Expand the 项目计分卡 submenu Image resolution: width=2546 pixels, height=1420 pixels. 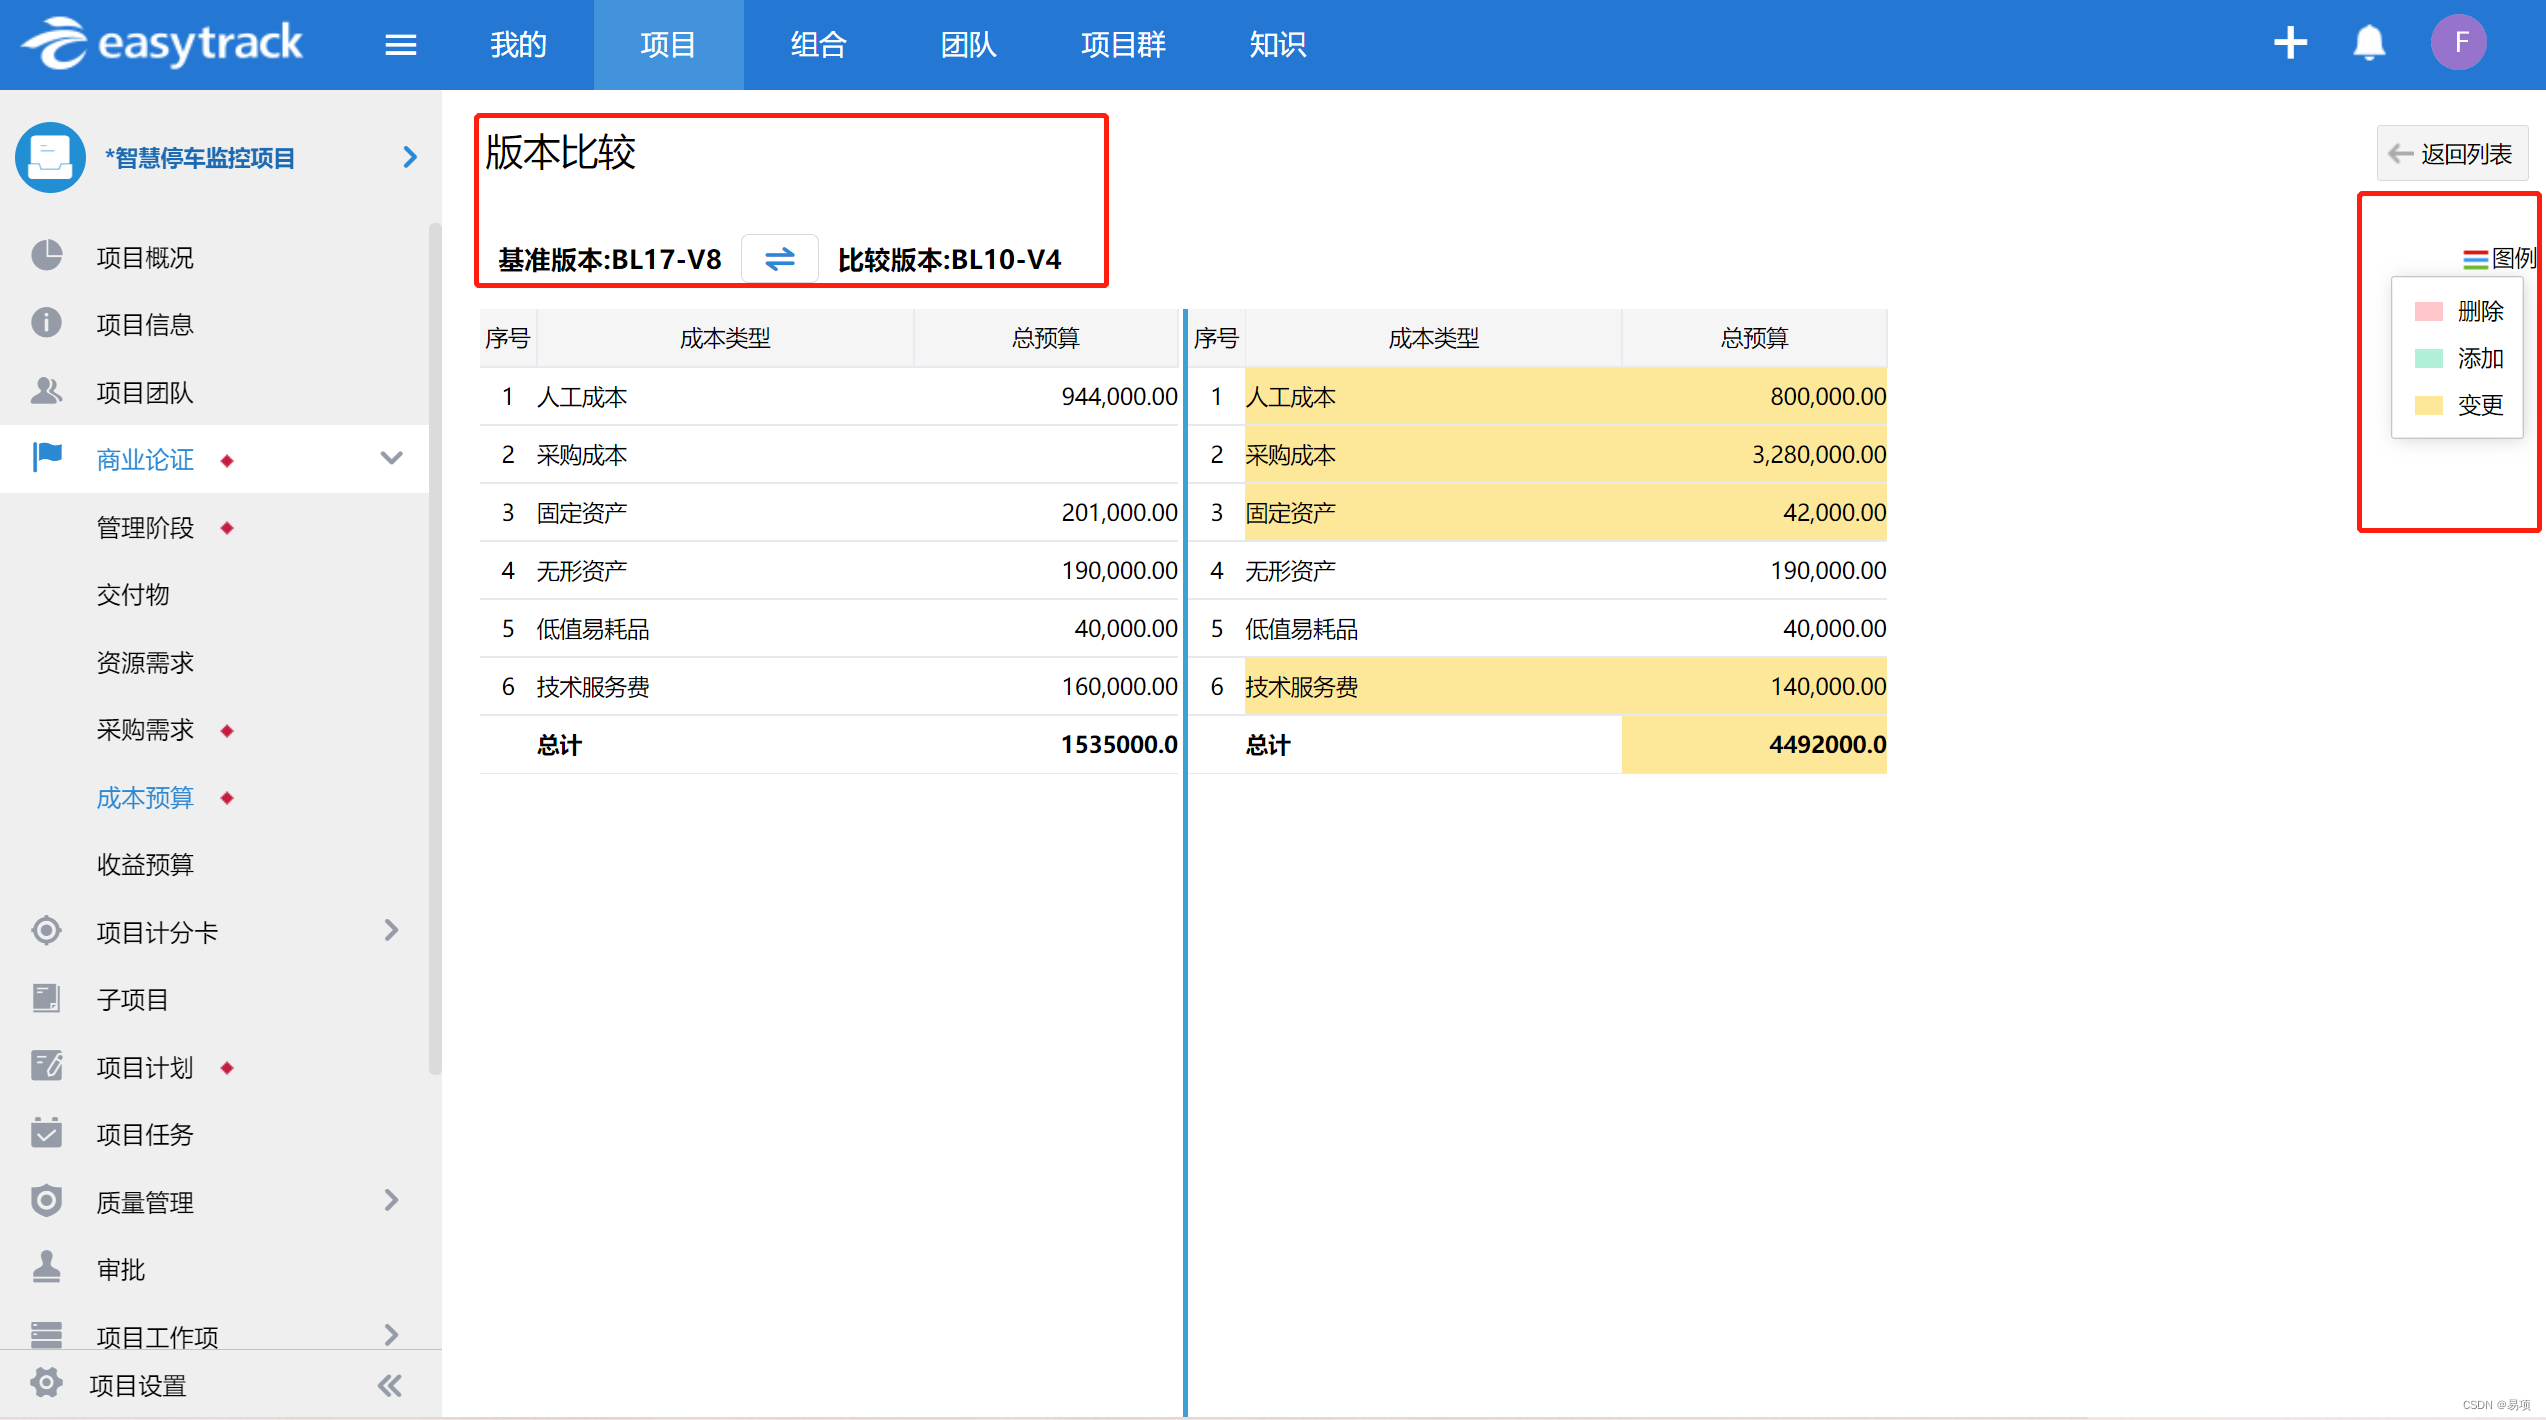click(x=391, y=931)
